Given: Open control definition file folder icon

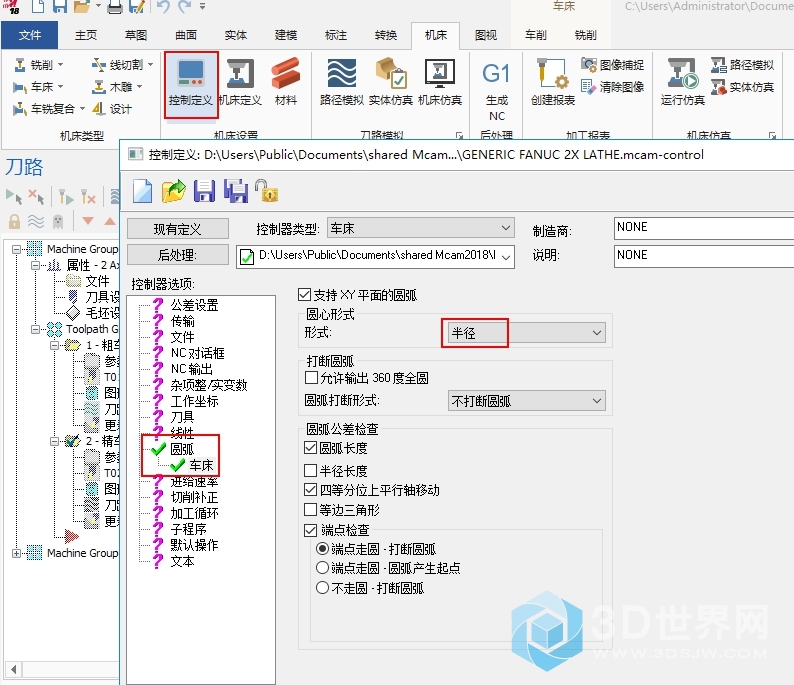Looking at the screenshot, I should (x=173, y=191).
